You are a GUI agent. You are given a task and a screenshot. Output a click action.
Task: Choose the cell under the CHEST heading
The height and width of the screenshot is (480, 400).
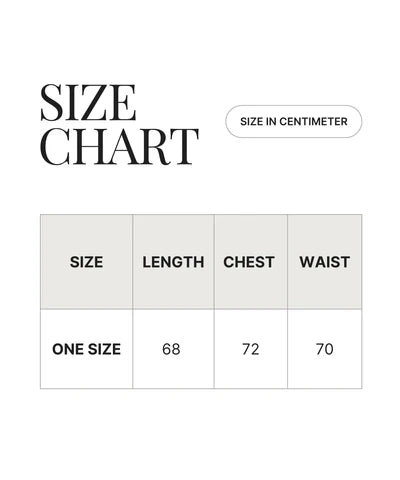(x=251, y=349)
